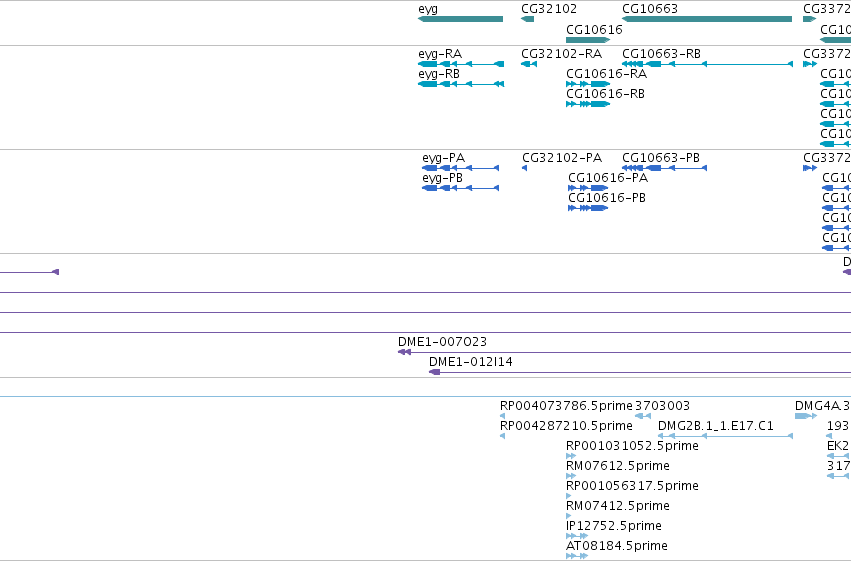Select CG10616-RB transcript glyph
This screenshot has width=851, height=561.
pyautogui.click(x=588, y=104)
